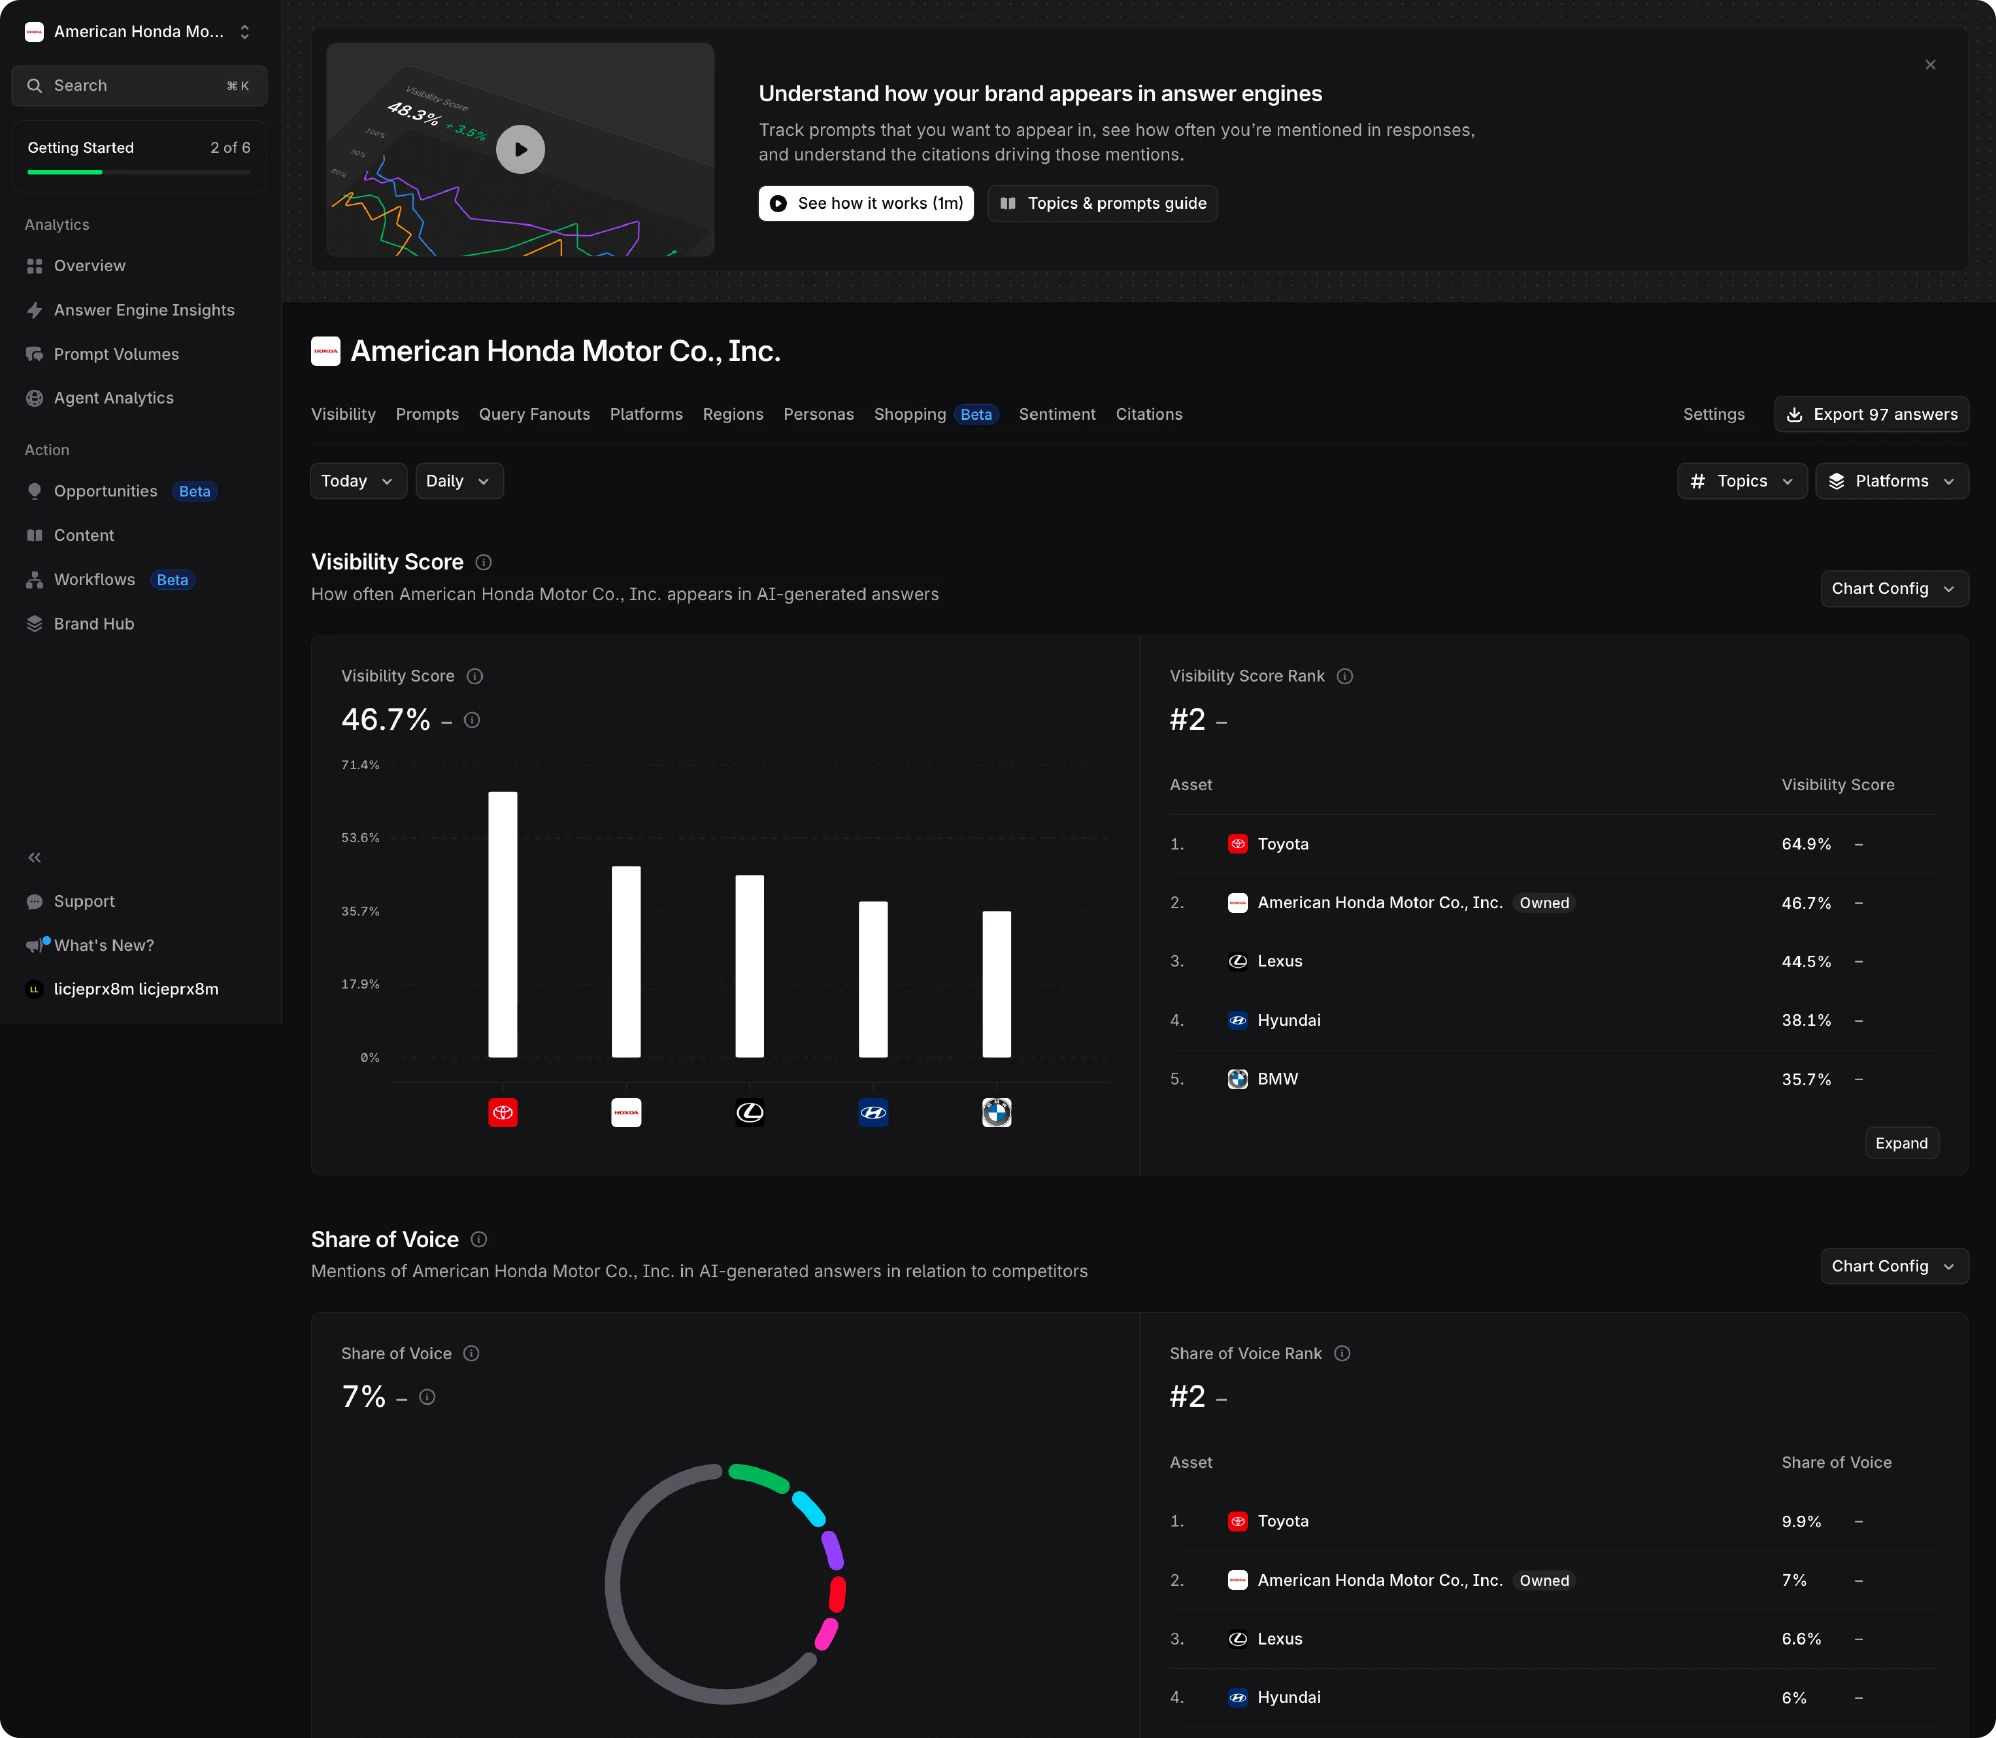Switch to the Regions tab
The width and height of the screenshot is (1996, 1738).
tap(733, 414)
